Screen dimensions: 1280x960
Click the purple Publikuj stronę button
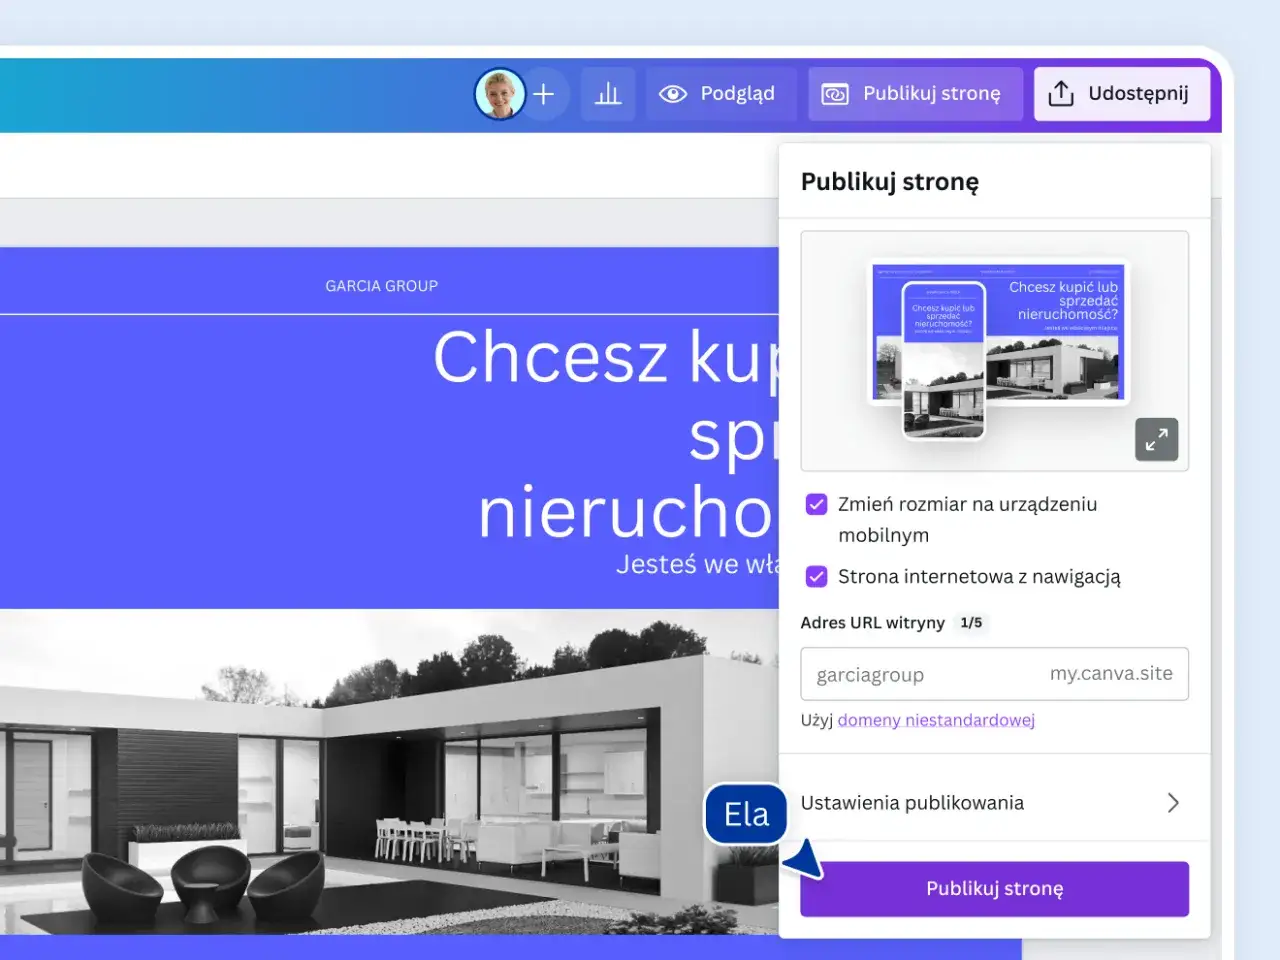click(994, 889)
